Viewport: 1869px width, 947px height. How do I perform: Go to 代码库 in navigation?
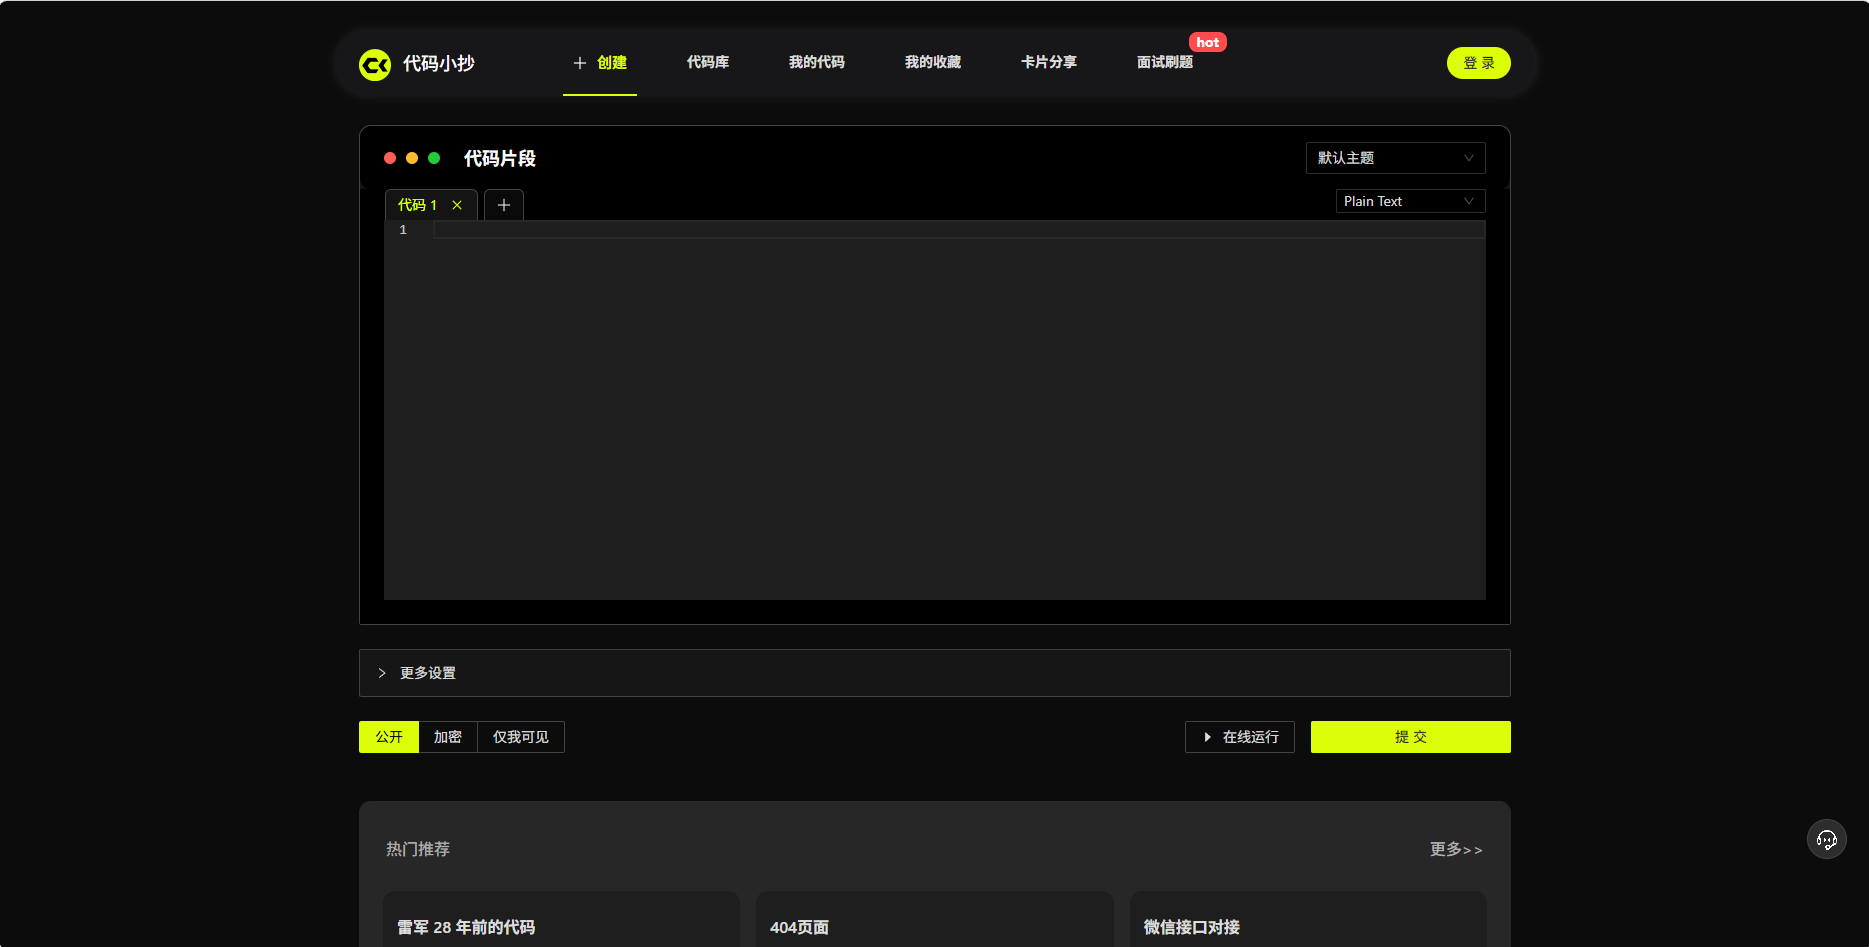pos(708,62)
